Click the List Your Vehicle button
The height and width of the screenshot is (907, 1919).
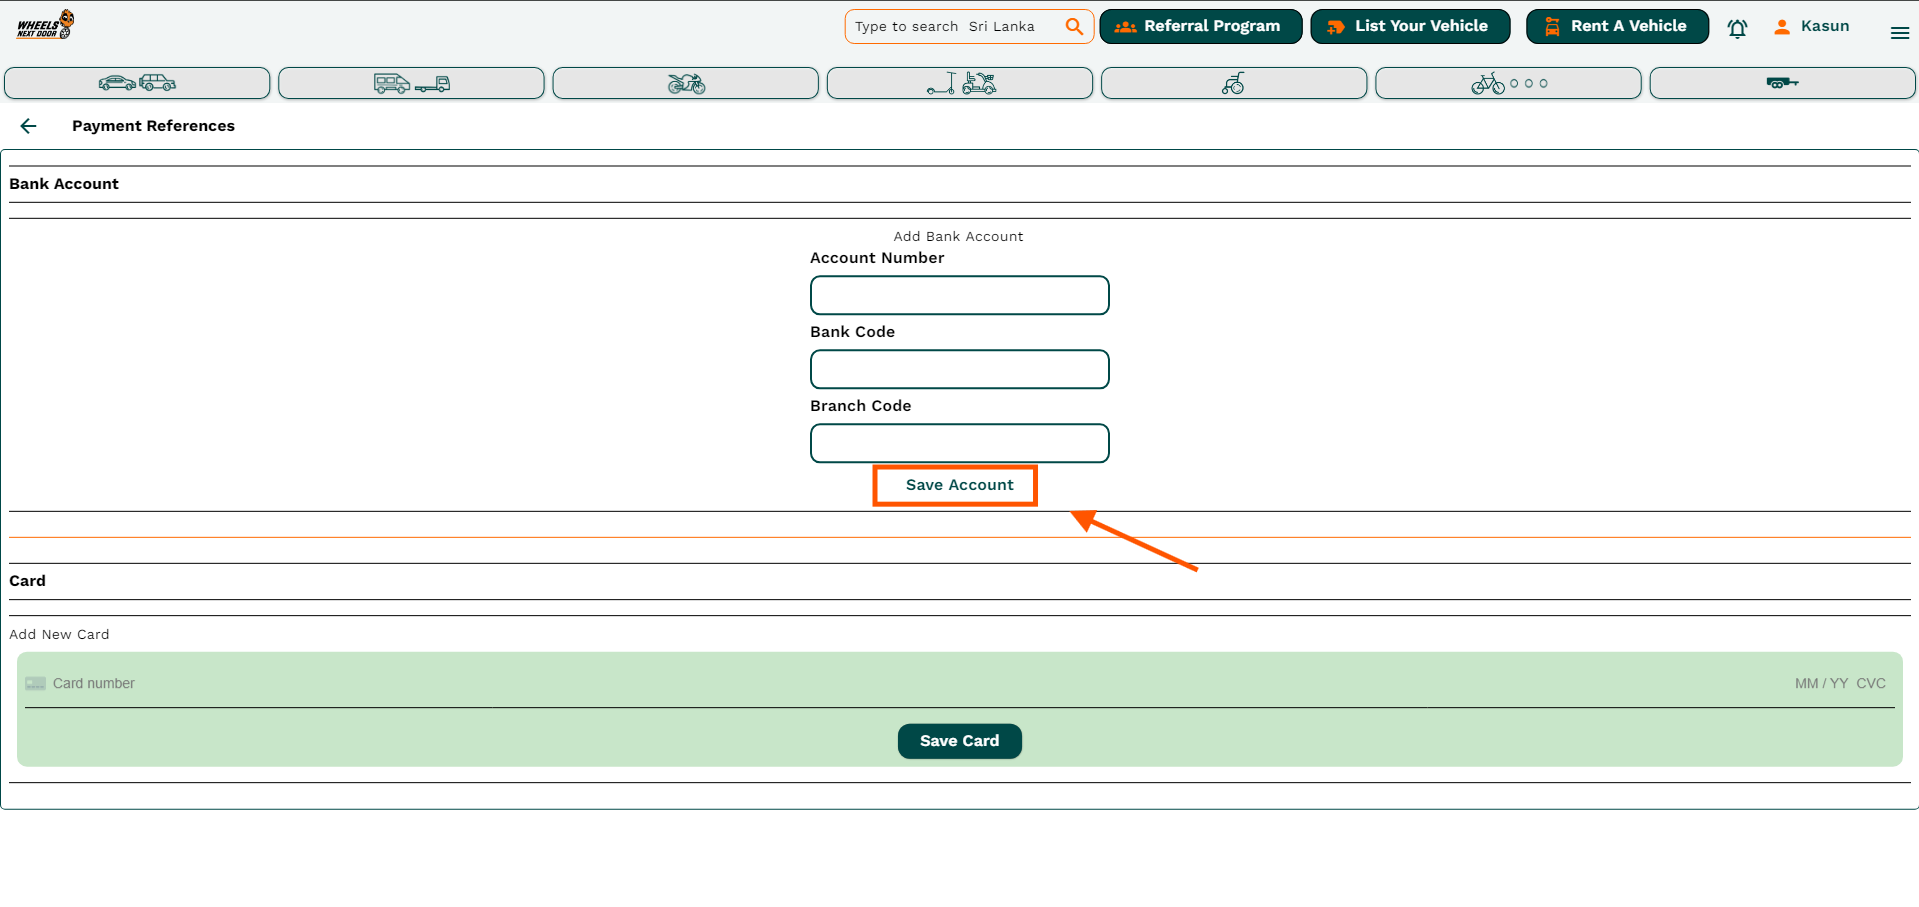1410,26
